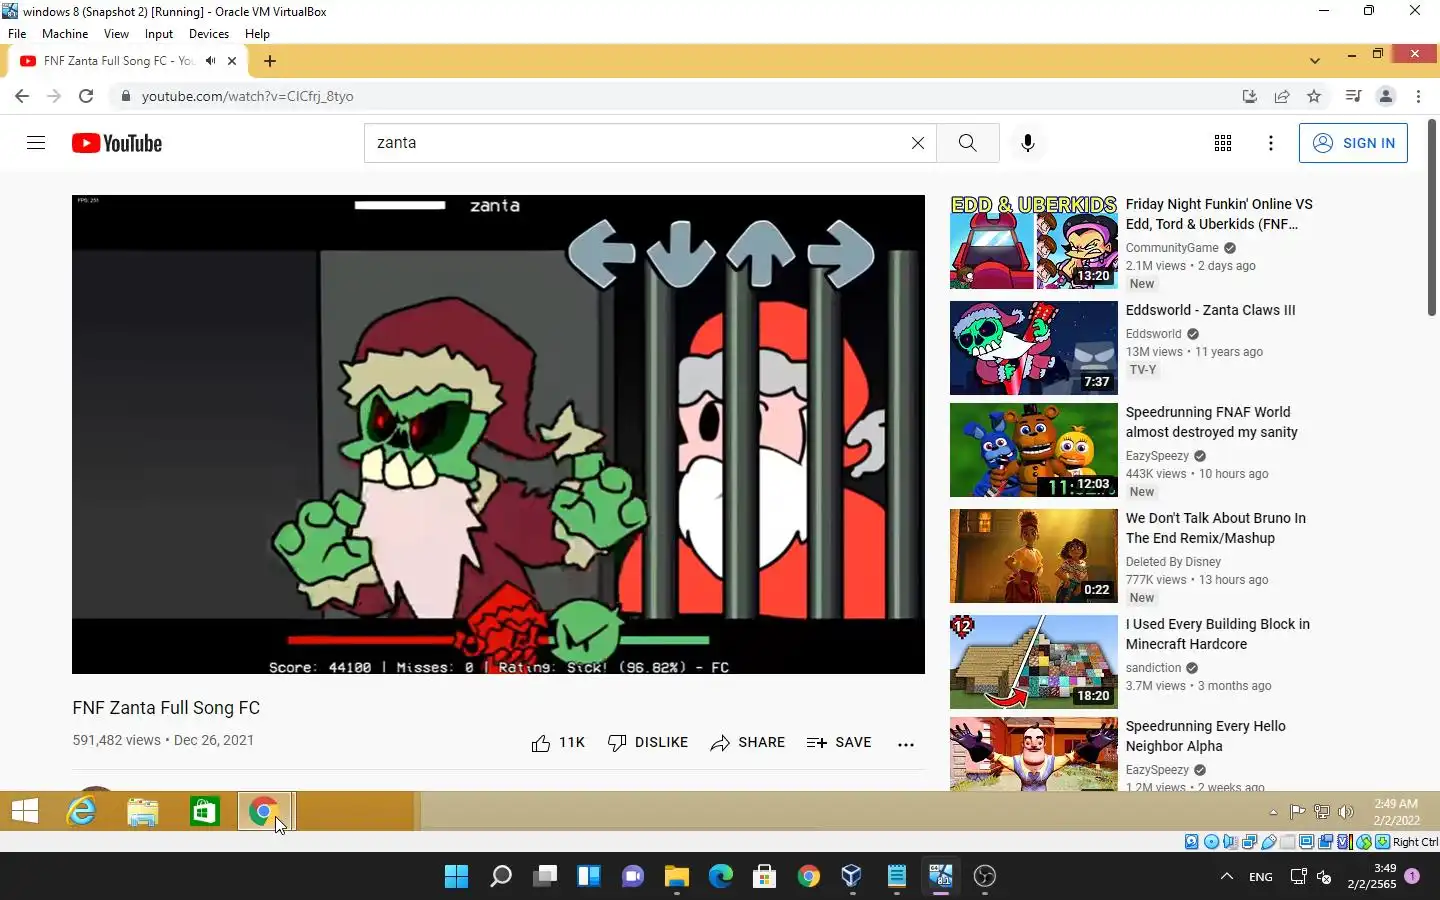Click the page vertical scrollbar thumb
Image resolution: width=1440 pixels, height=900 pixels.
click(x=1432, y=217)
